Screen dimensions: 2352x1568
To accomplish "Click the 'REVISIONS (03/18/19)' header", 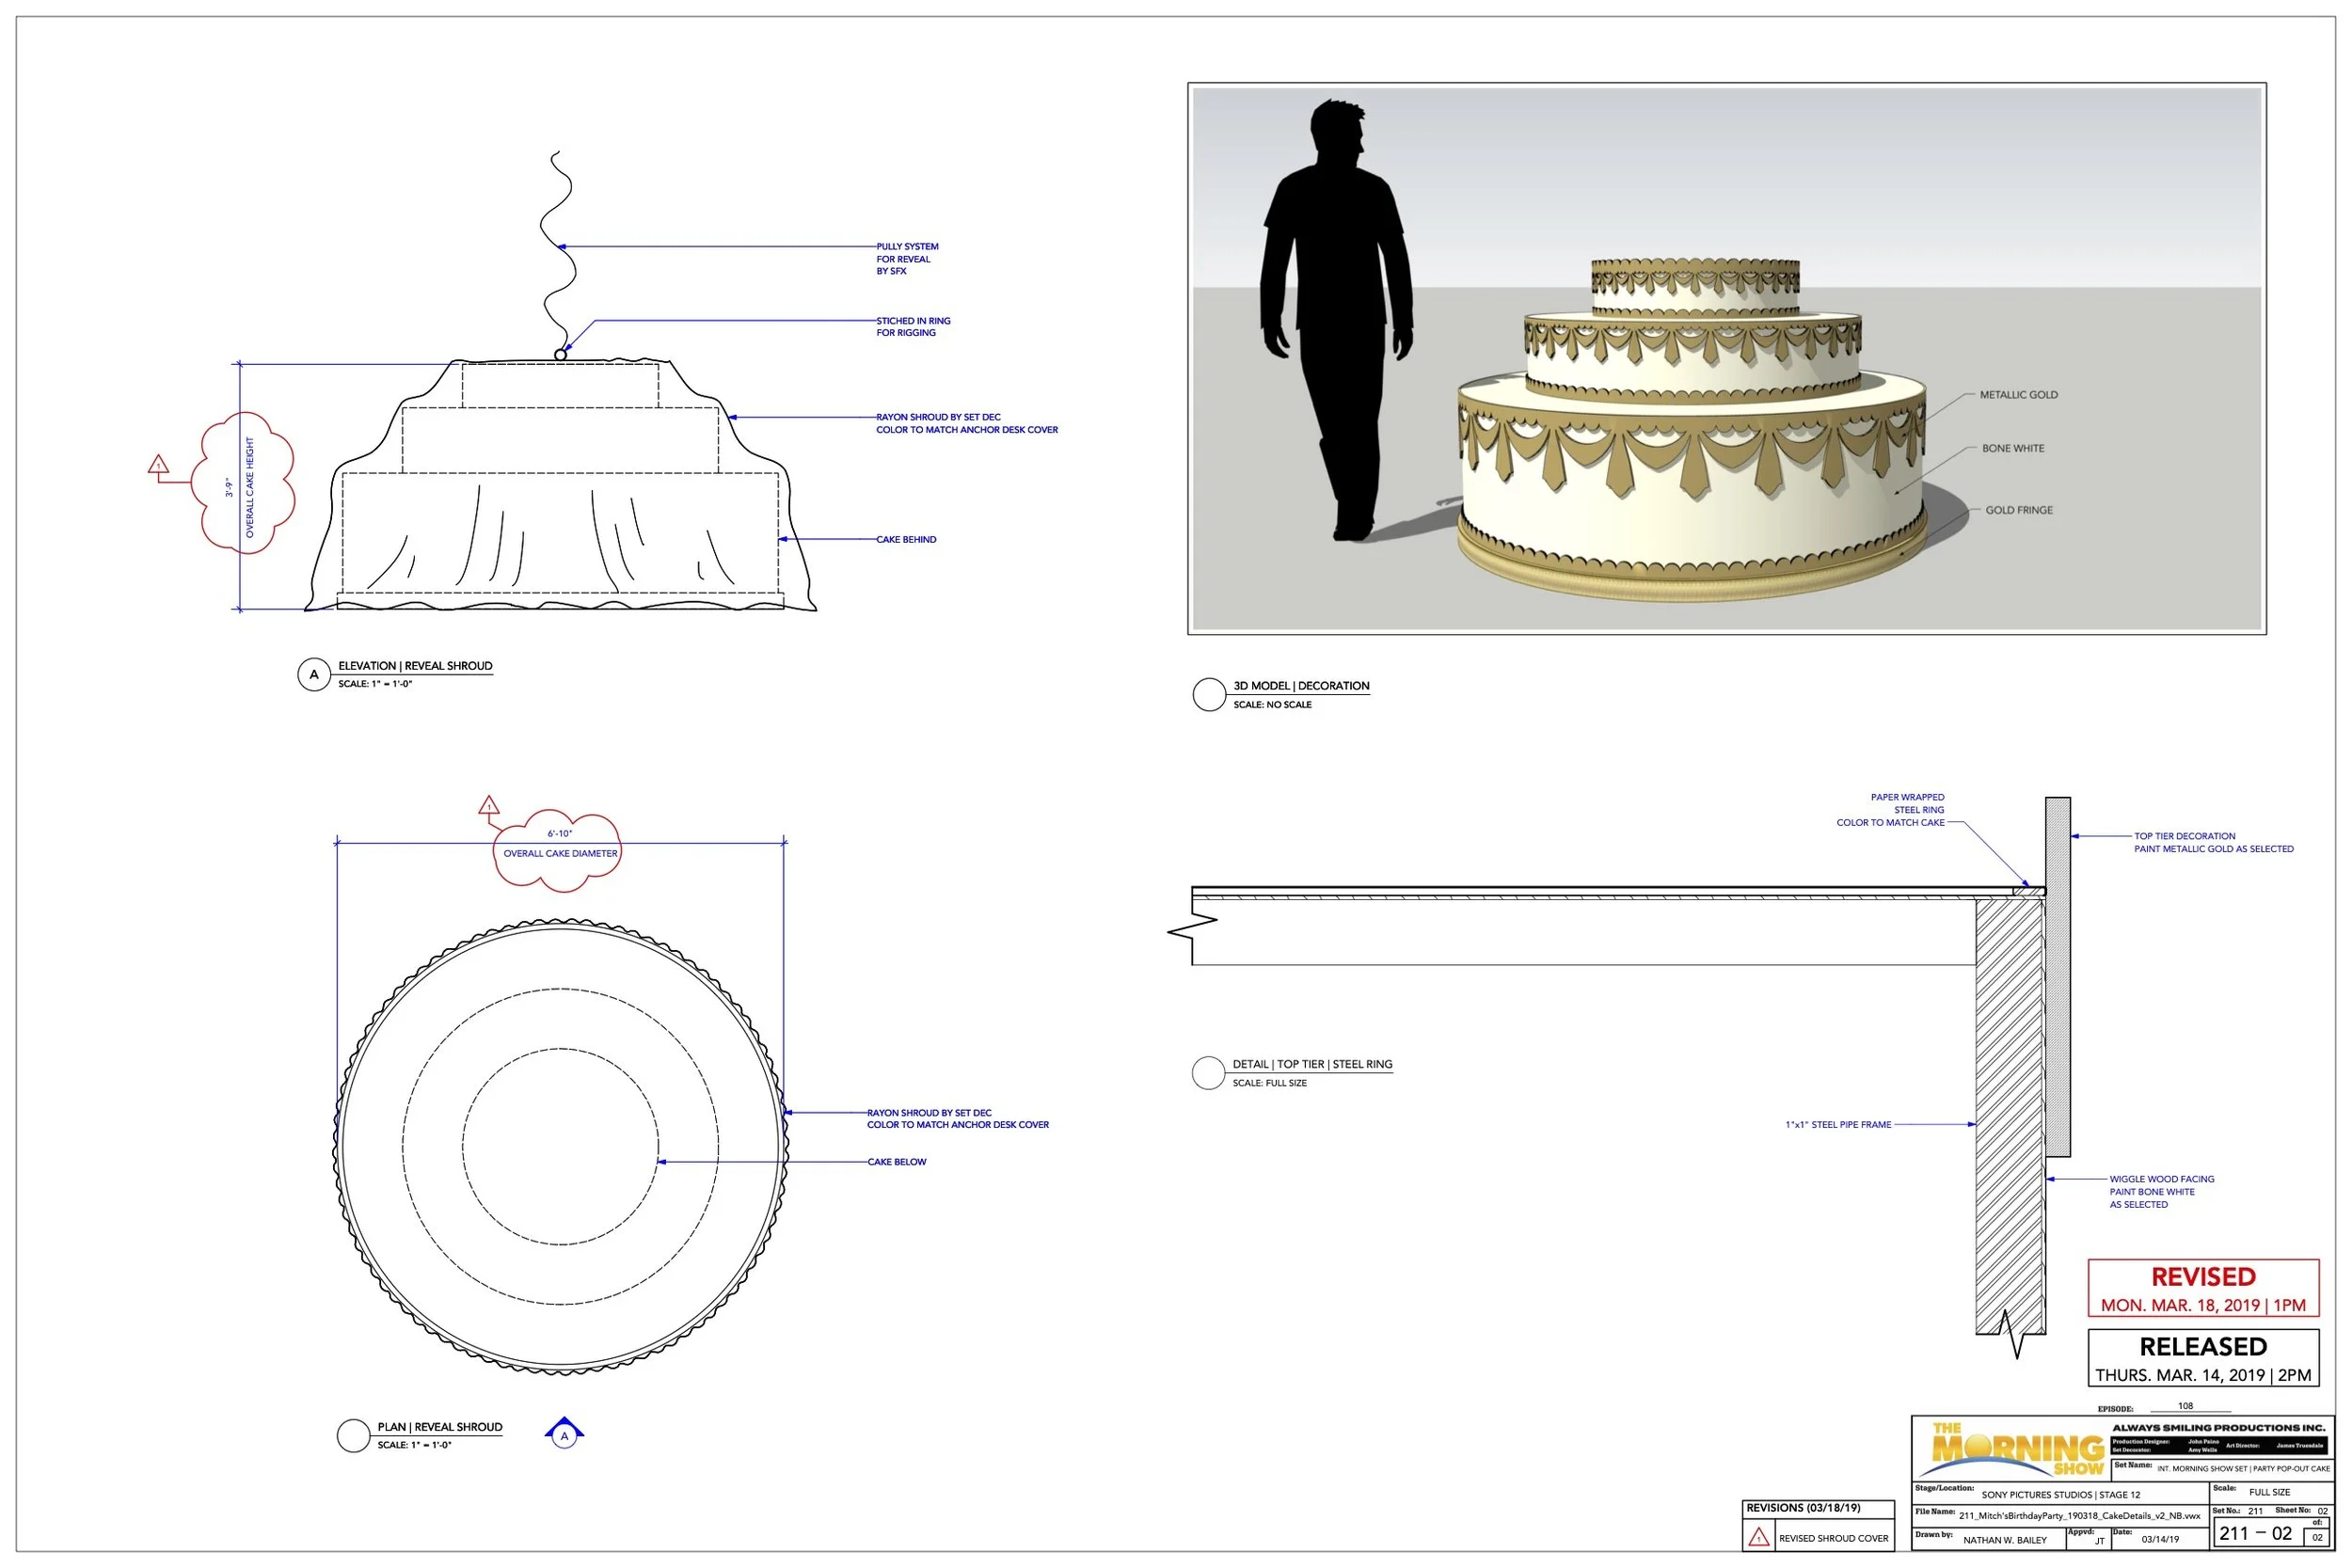I will [x=1803, y=1508].
